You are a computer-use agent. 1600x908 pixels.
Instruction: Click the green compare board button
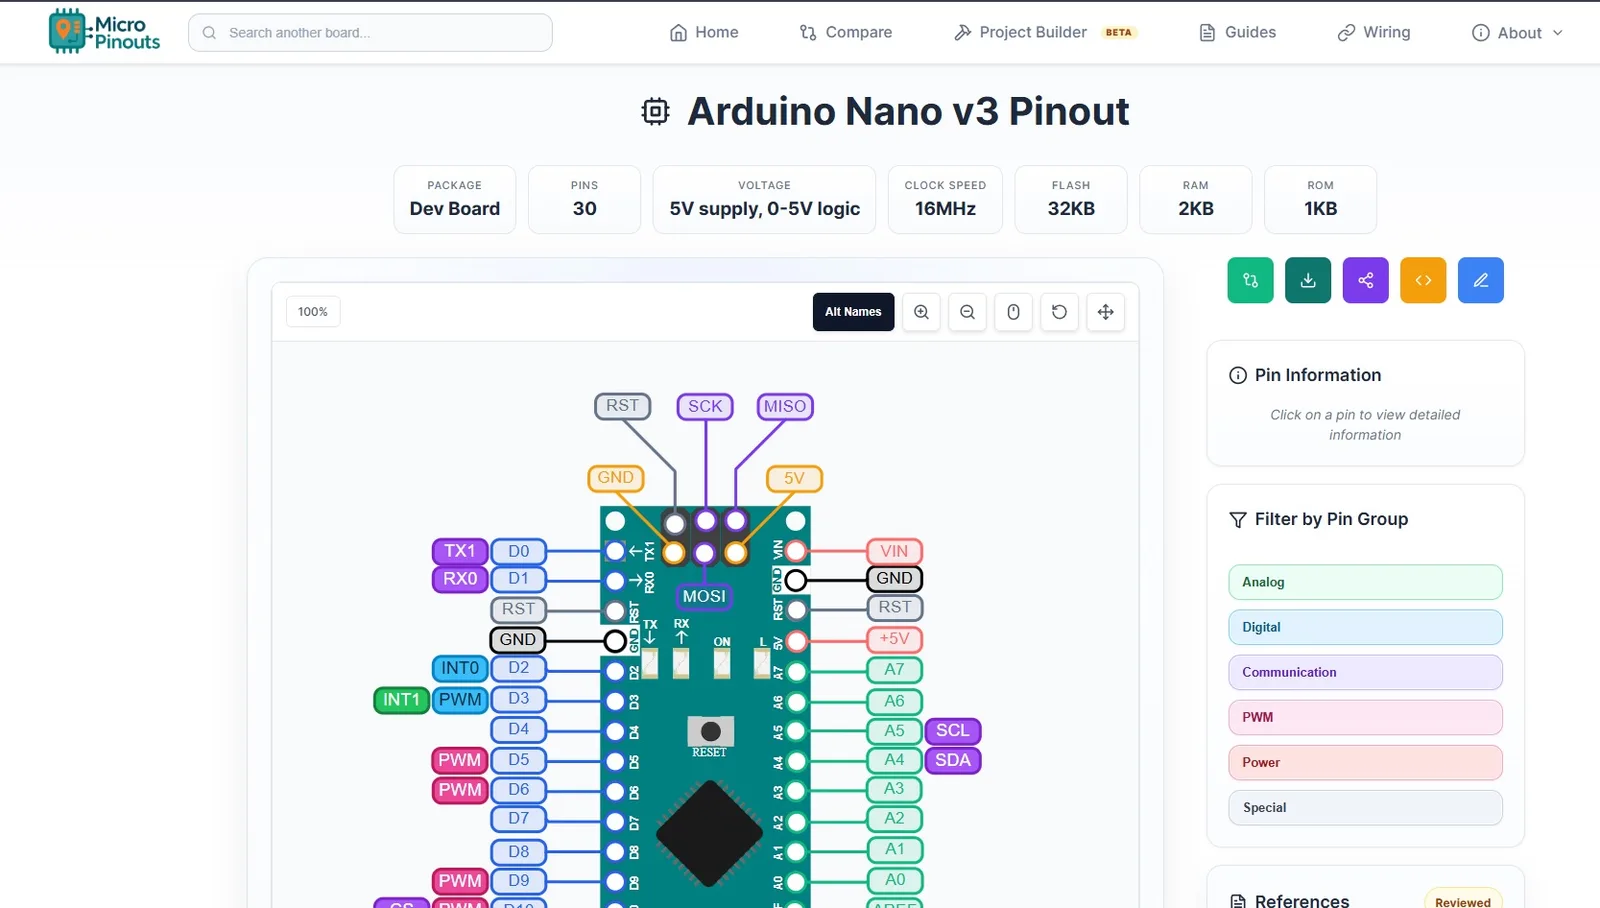point(1250,280)
